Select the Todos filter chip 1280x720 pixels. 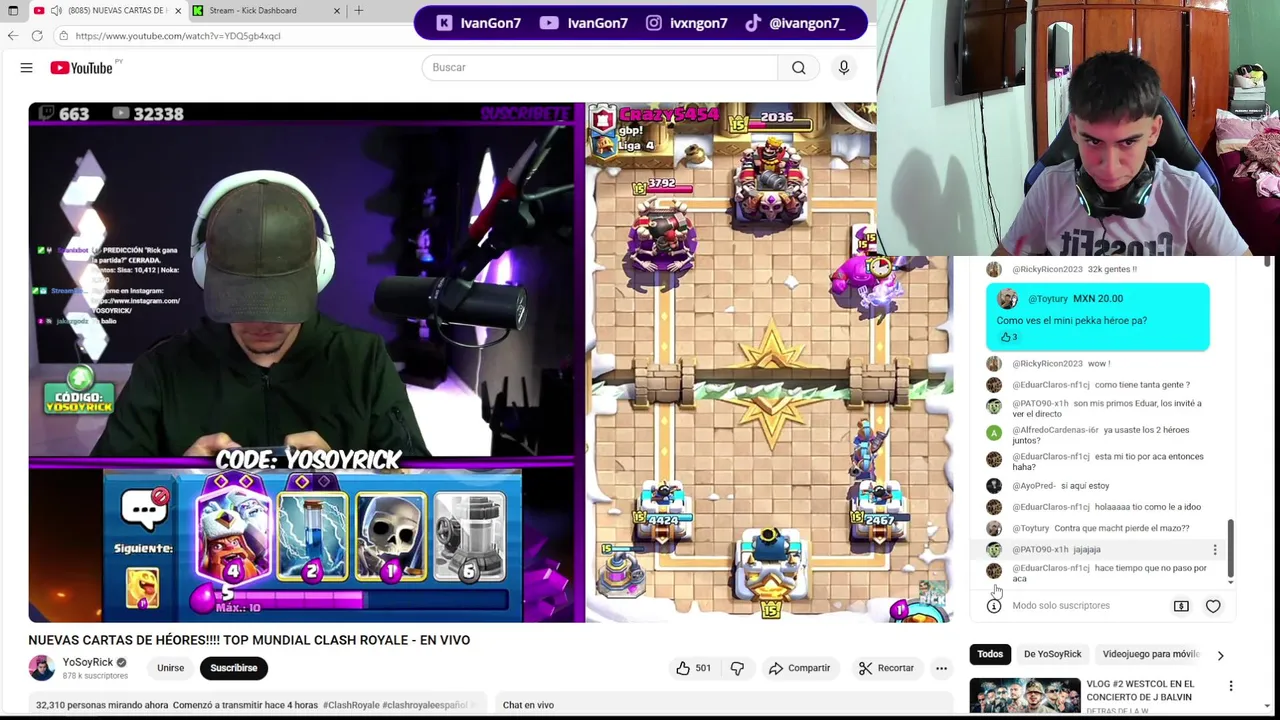point(990,654)
